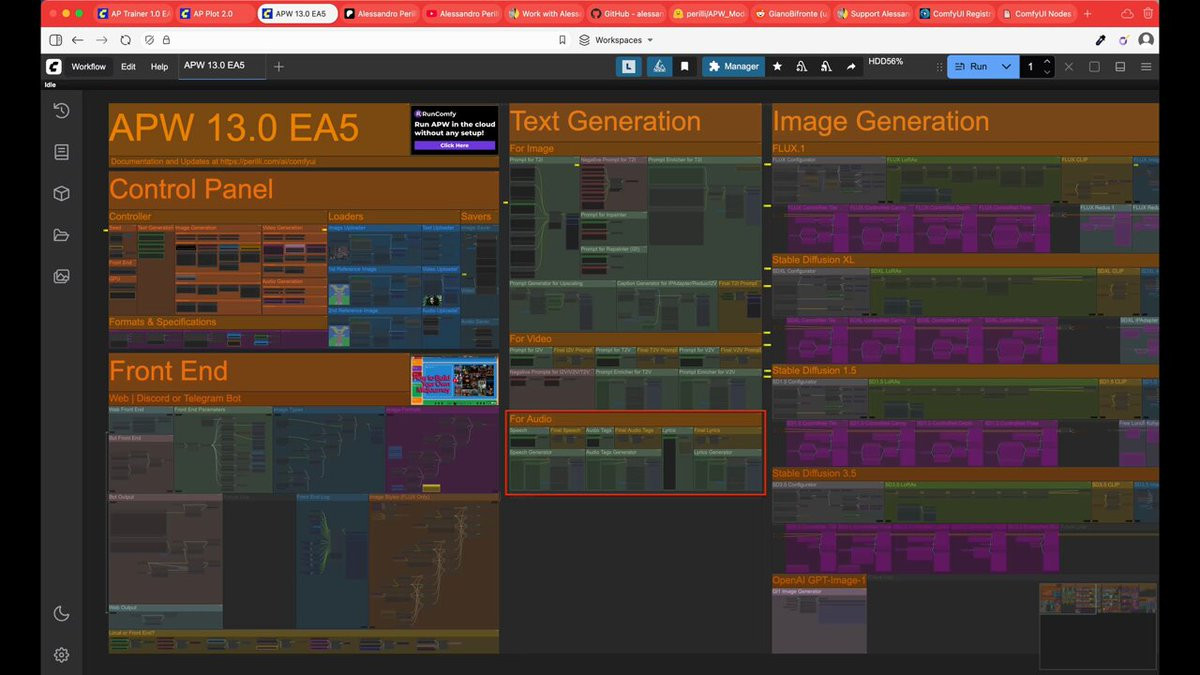Viewport: 1200px width, 675px height.
Task: Toggle dark theme with the moon icon
Action: 61,613
